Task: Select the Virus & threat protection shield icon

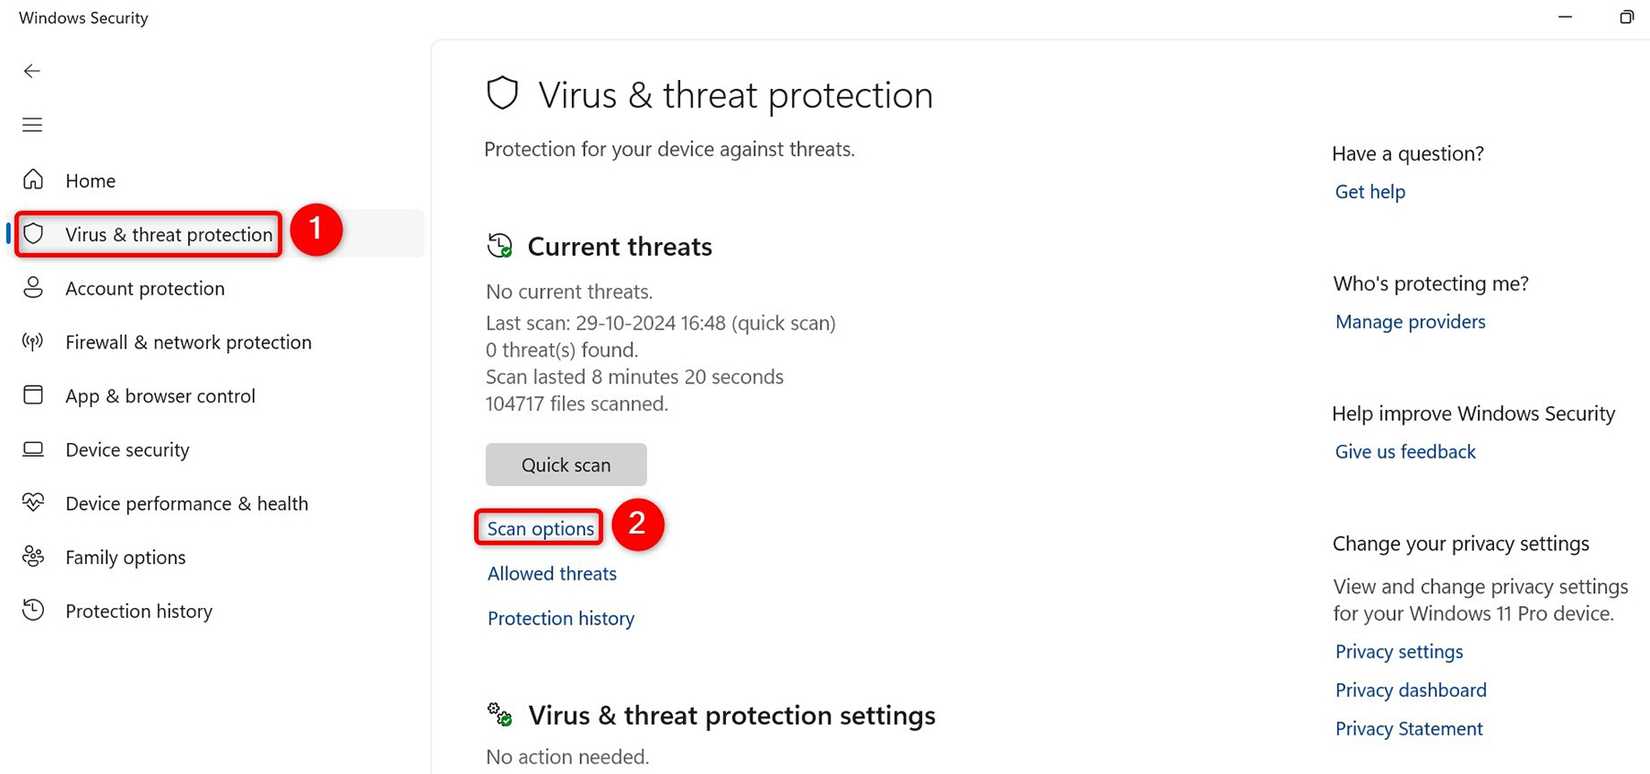Action: pos(33,232)
